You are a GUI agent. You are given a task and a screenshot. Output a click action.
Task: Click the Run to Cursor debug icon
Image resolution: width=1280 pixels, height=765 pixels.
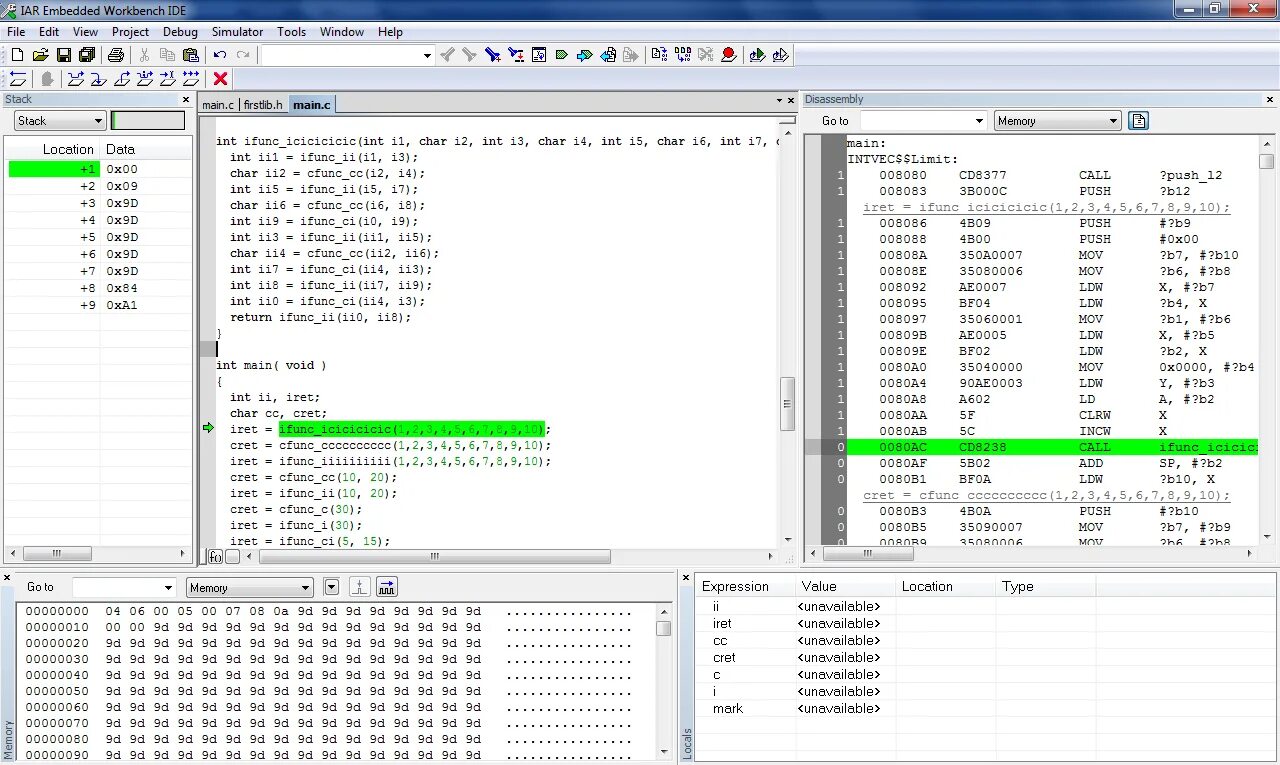[x=167, y=79]
